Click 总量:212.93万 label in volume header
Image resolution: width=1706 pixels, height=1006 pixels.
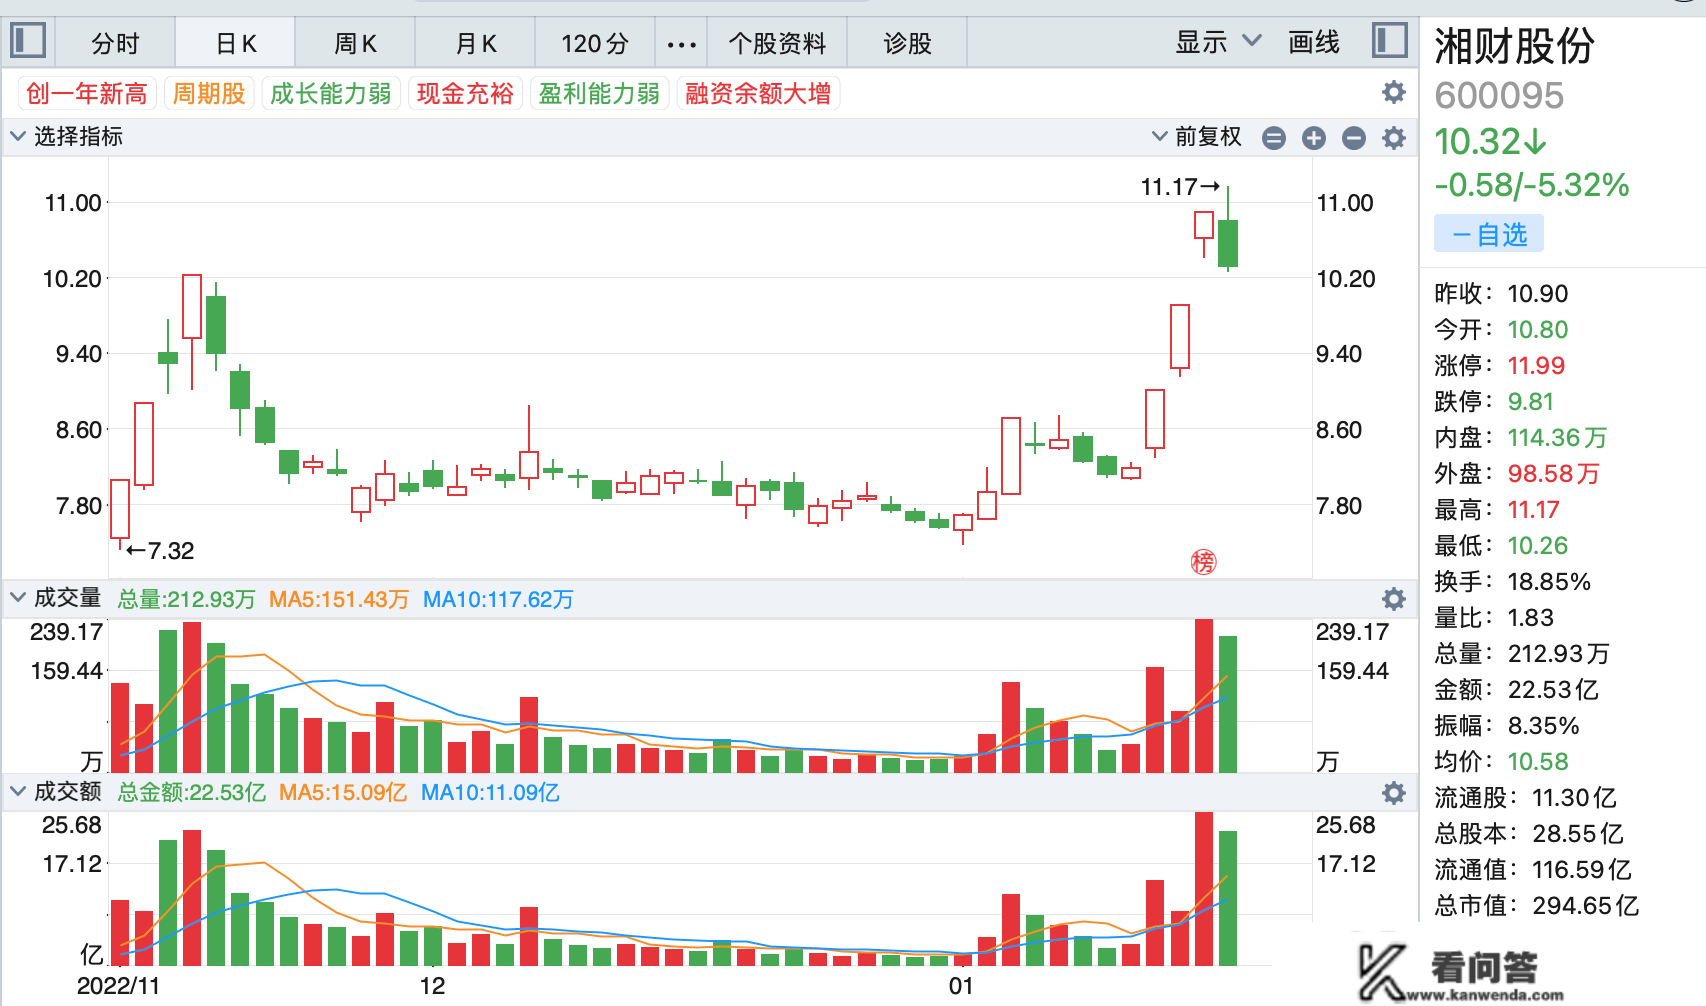pyautogui.click(x=187, y=600)
